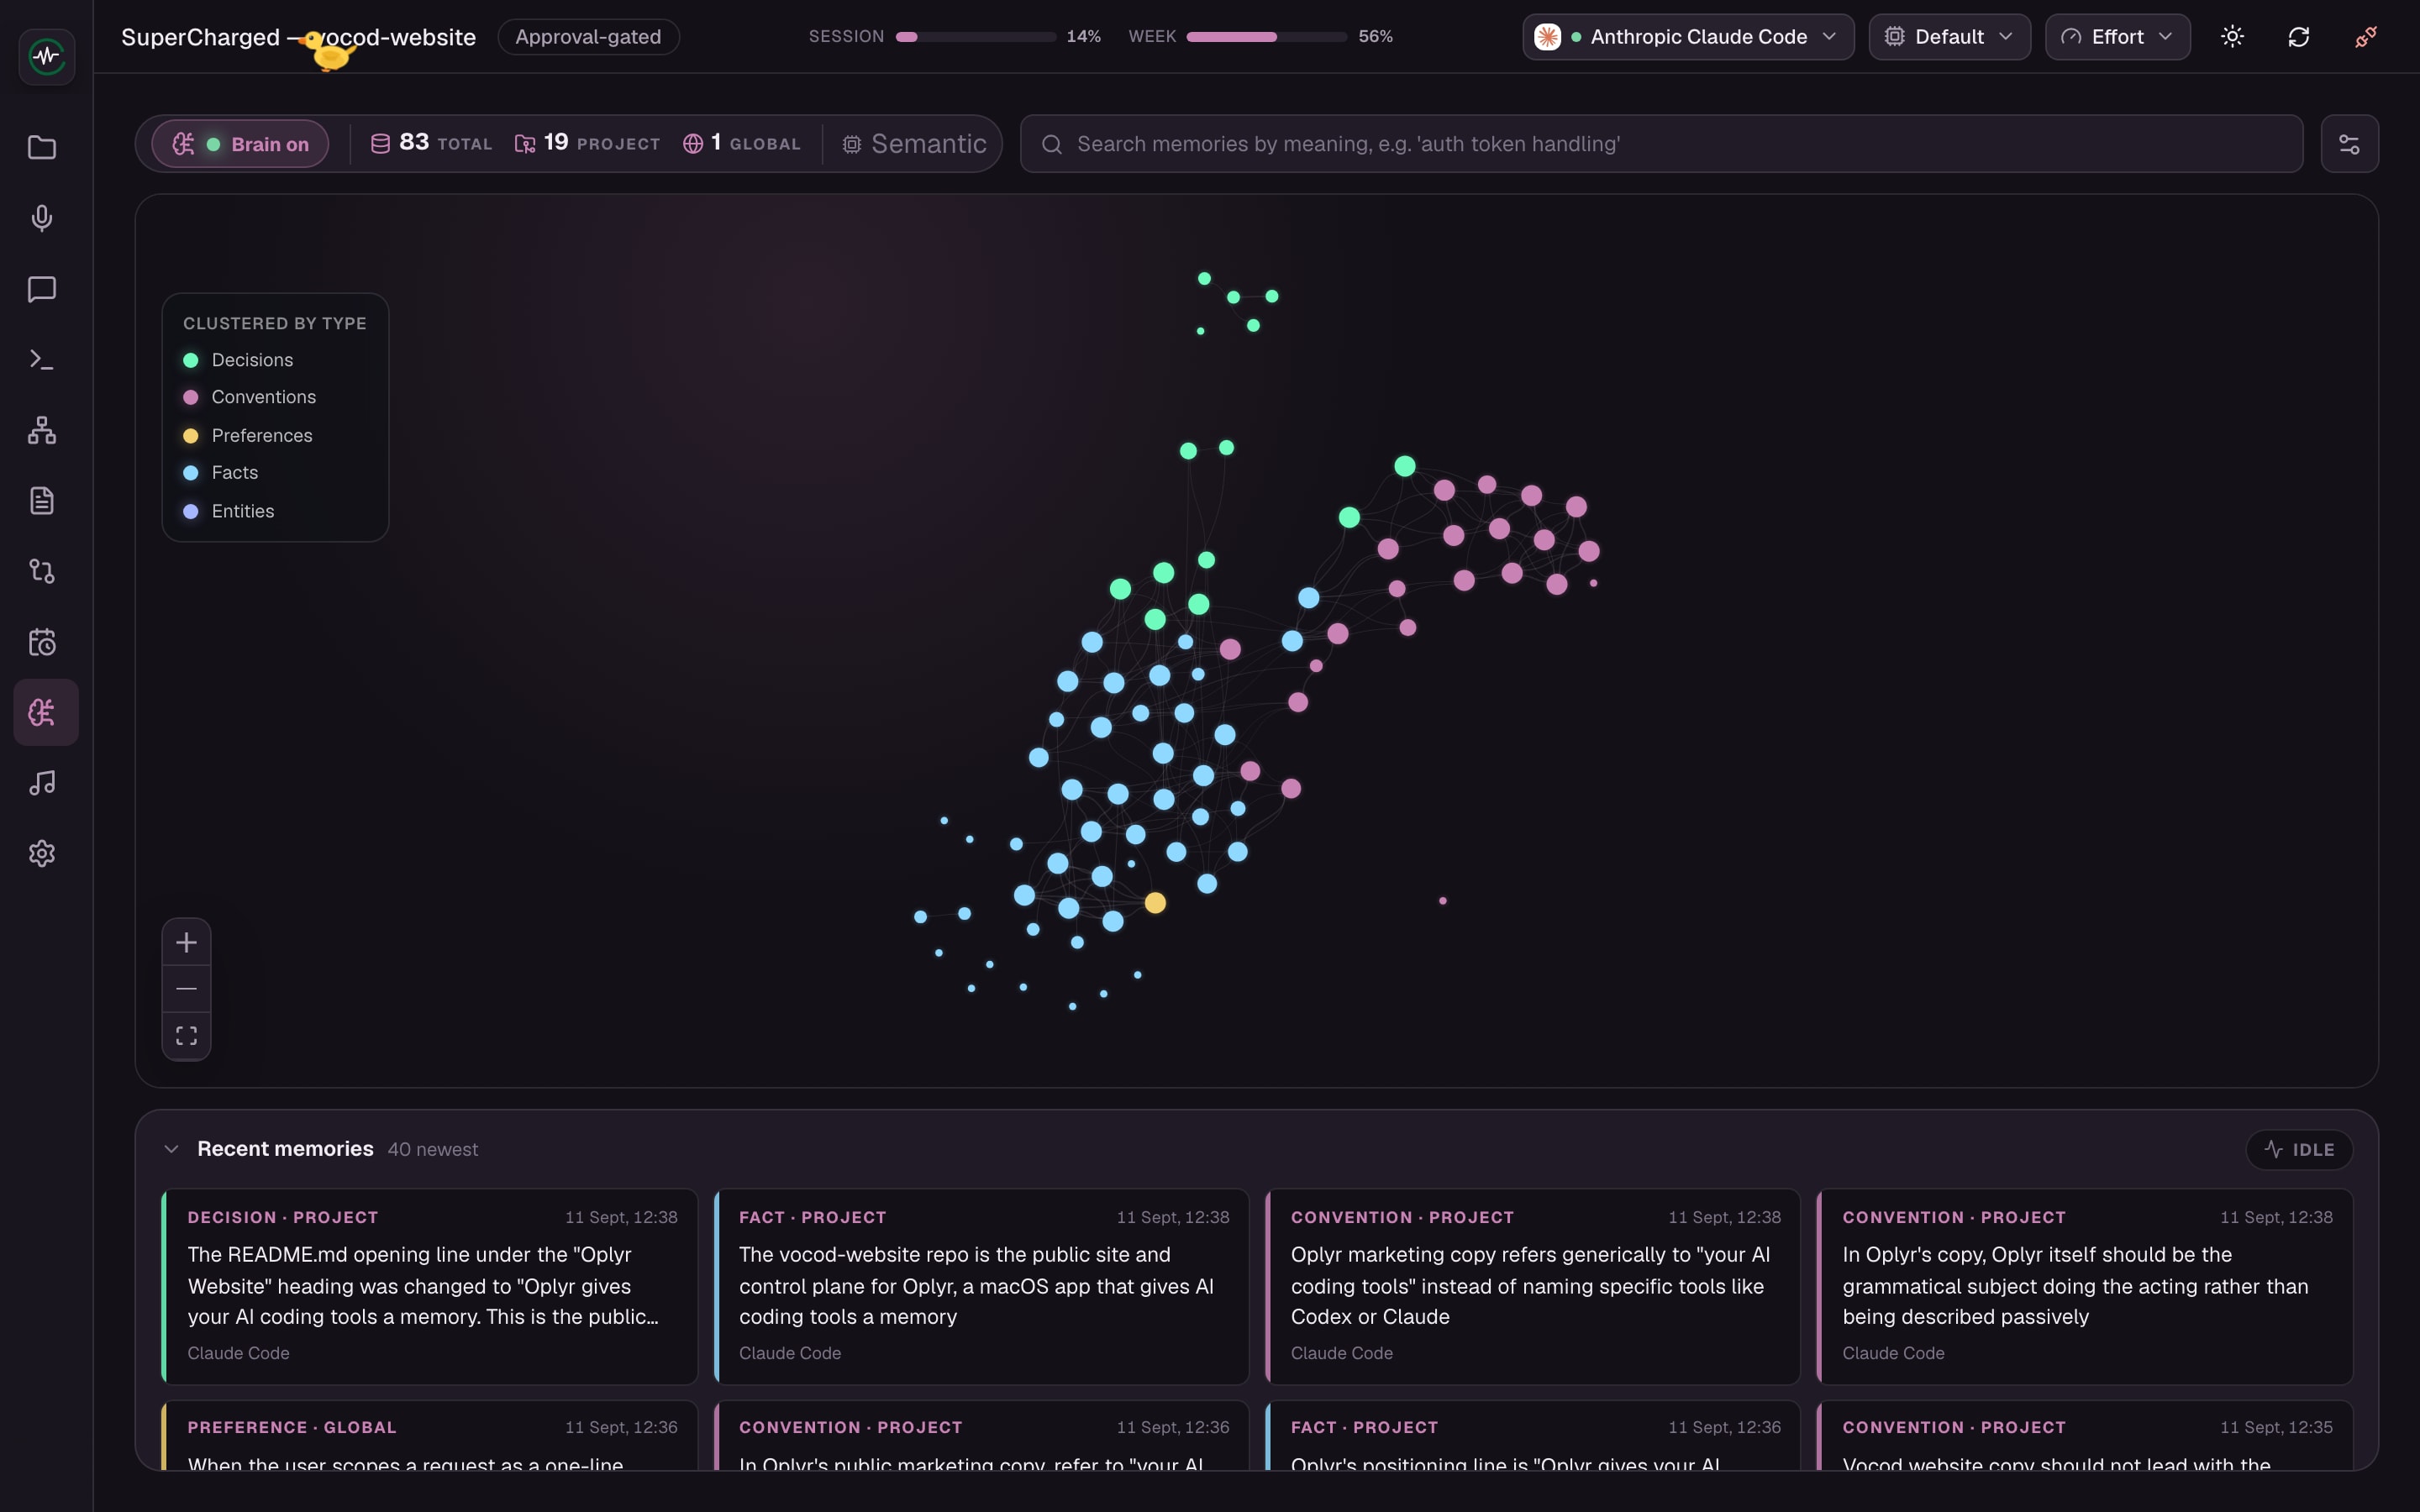This screenshot has width=2420, height=1512.
Task: Click the WEEK usage progress bar
Action: [x=1266, y=37]
